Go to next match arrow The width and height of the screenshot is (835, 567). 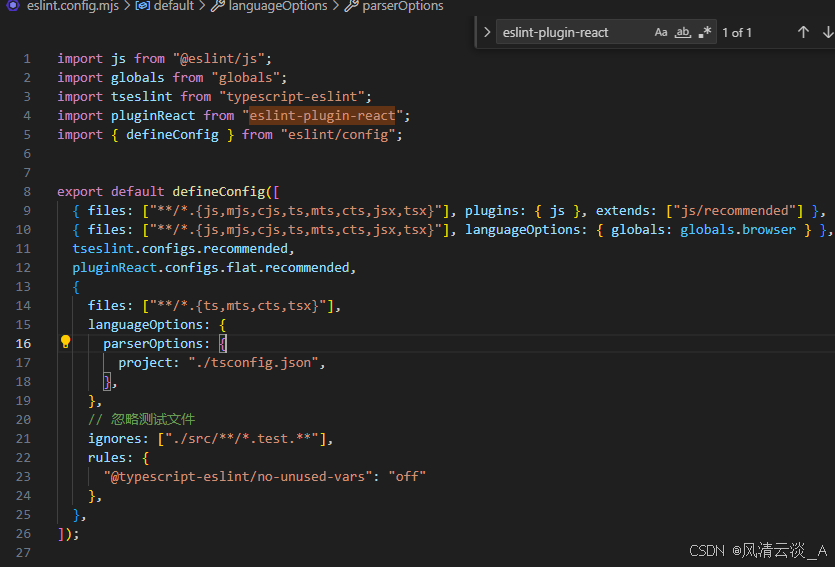(x=828, y=32)
